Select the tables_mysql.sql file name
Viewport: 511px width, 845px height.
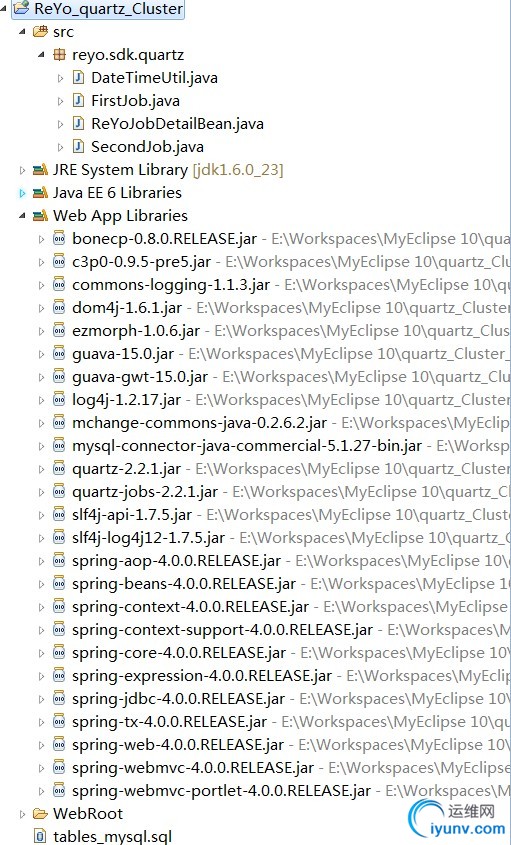point(113,836)
